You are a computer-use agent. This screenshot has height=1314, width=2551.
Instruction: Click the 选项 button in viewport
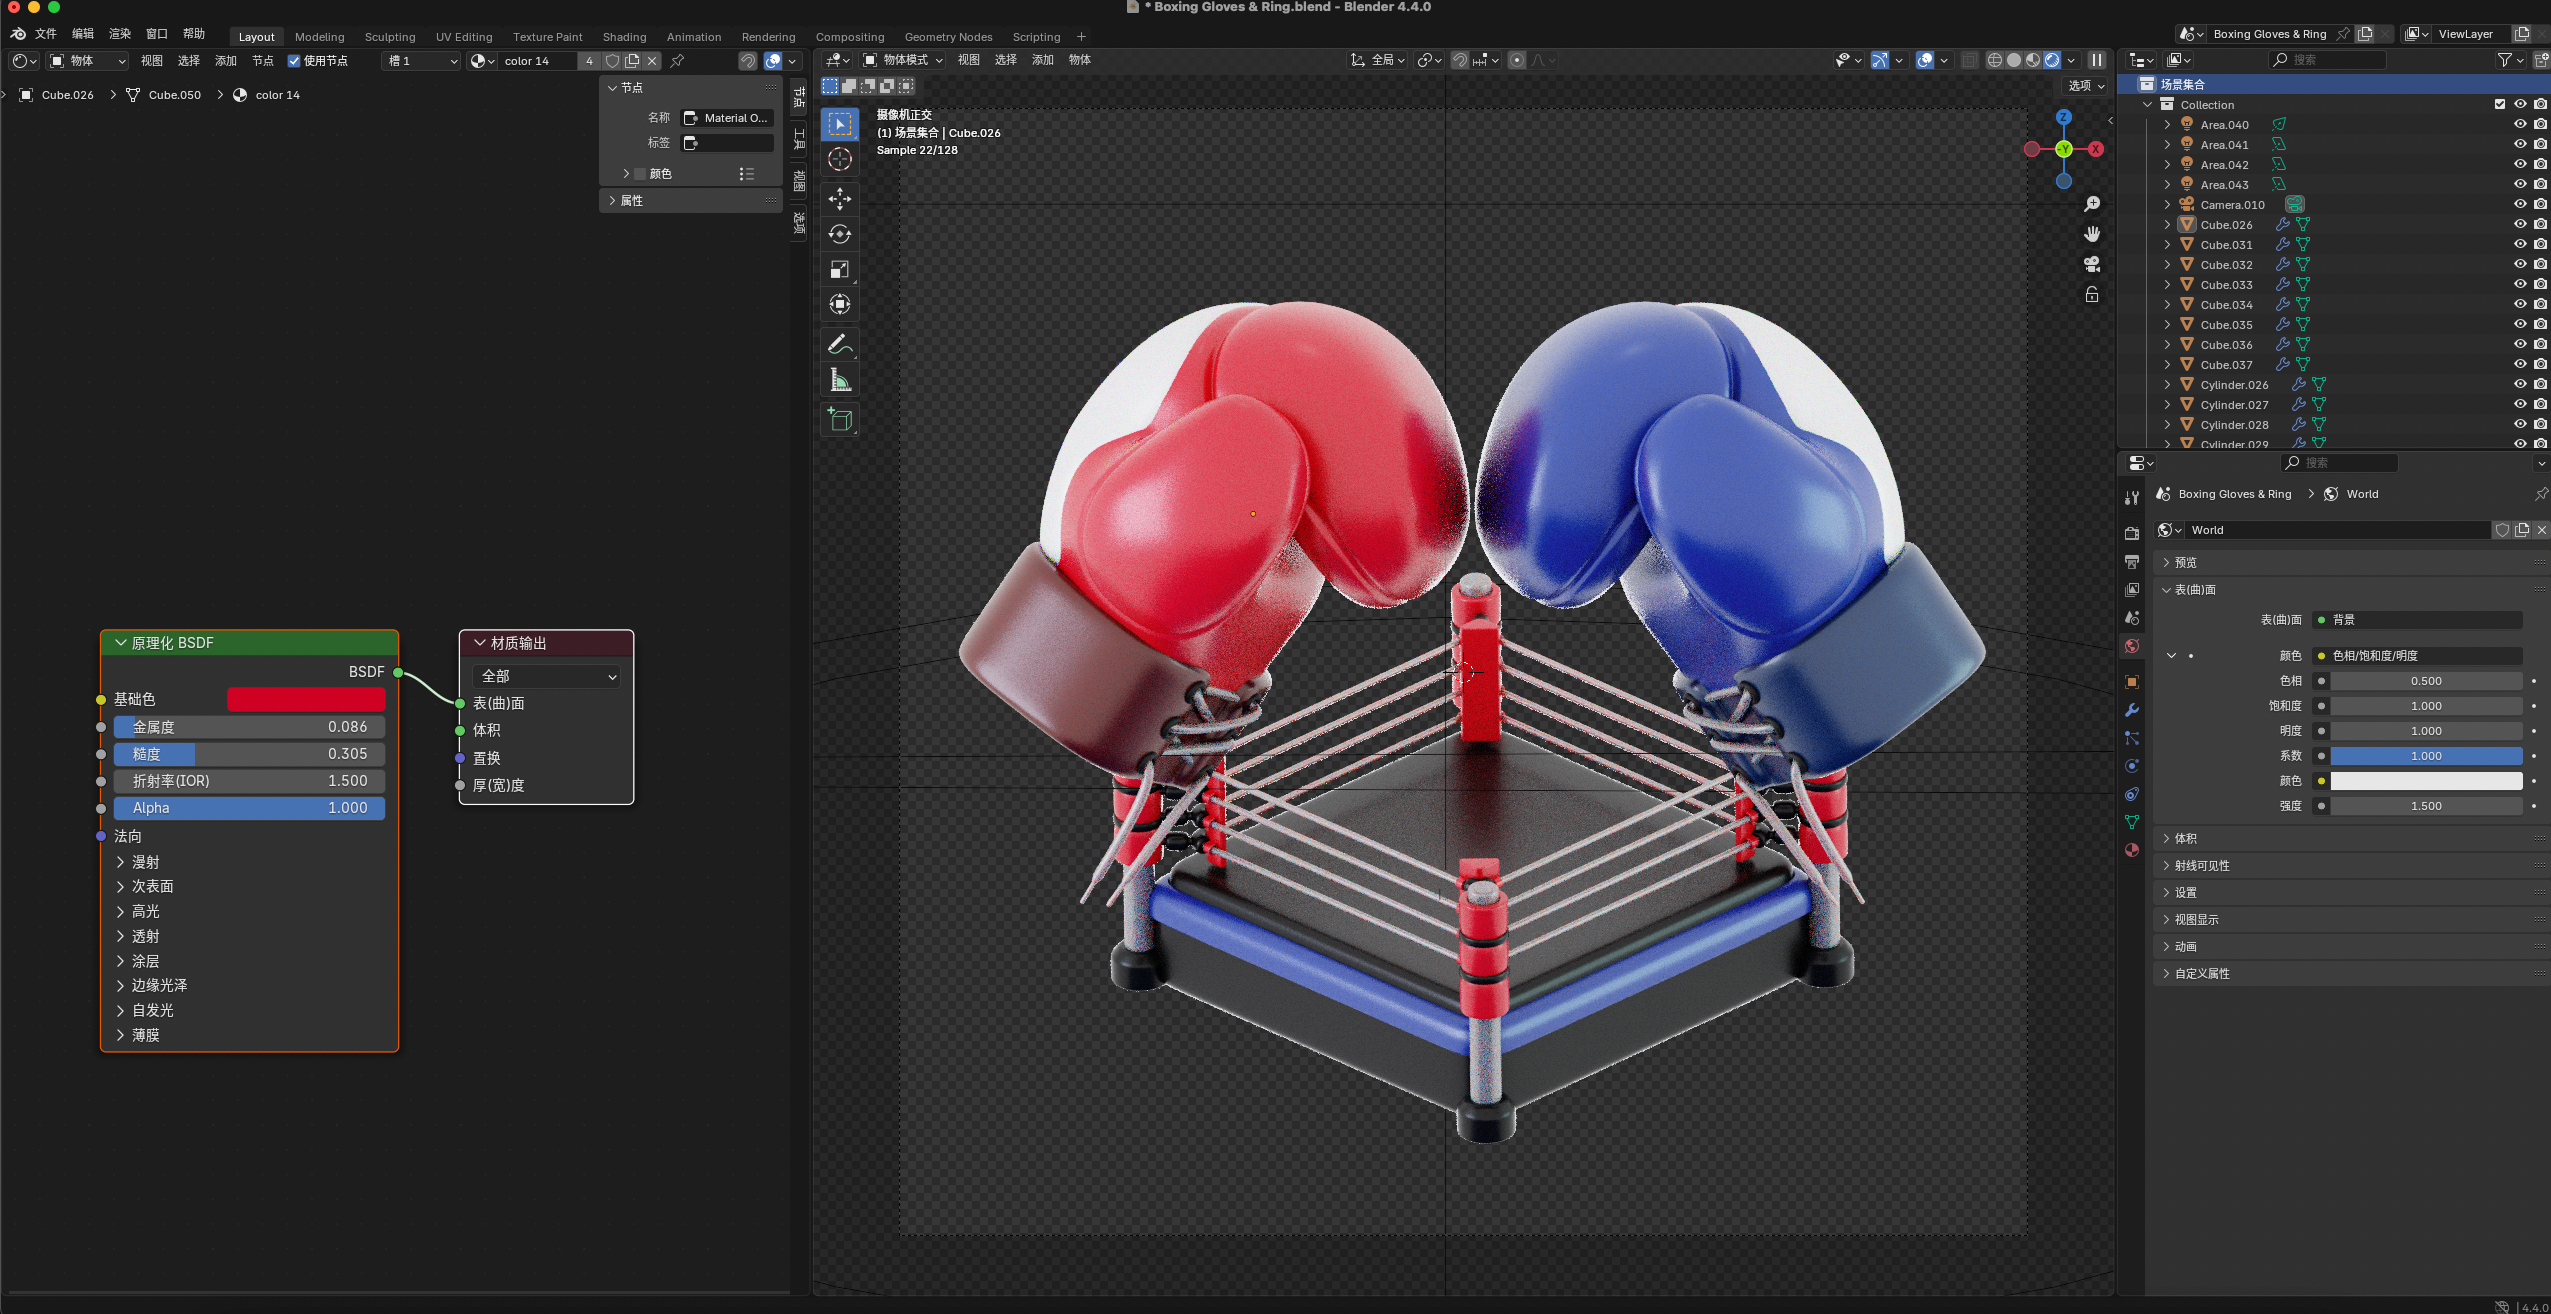(x=2086, y=86)
